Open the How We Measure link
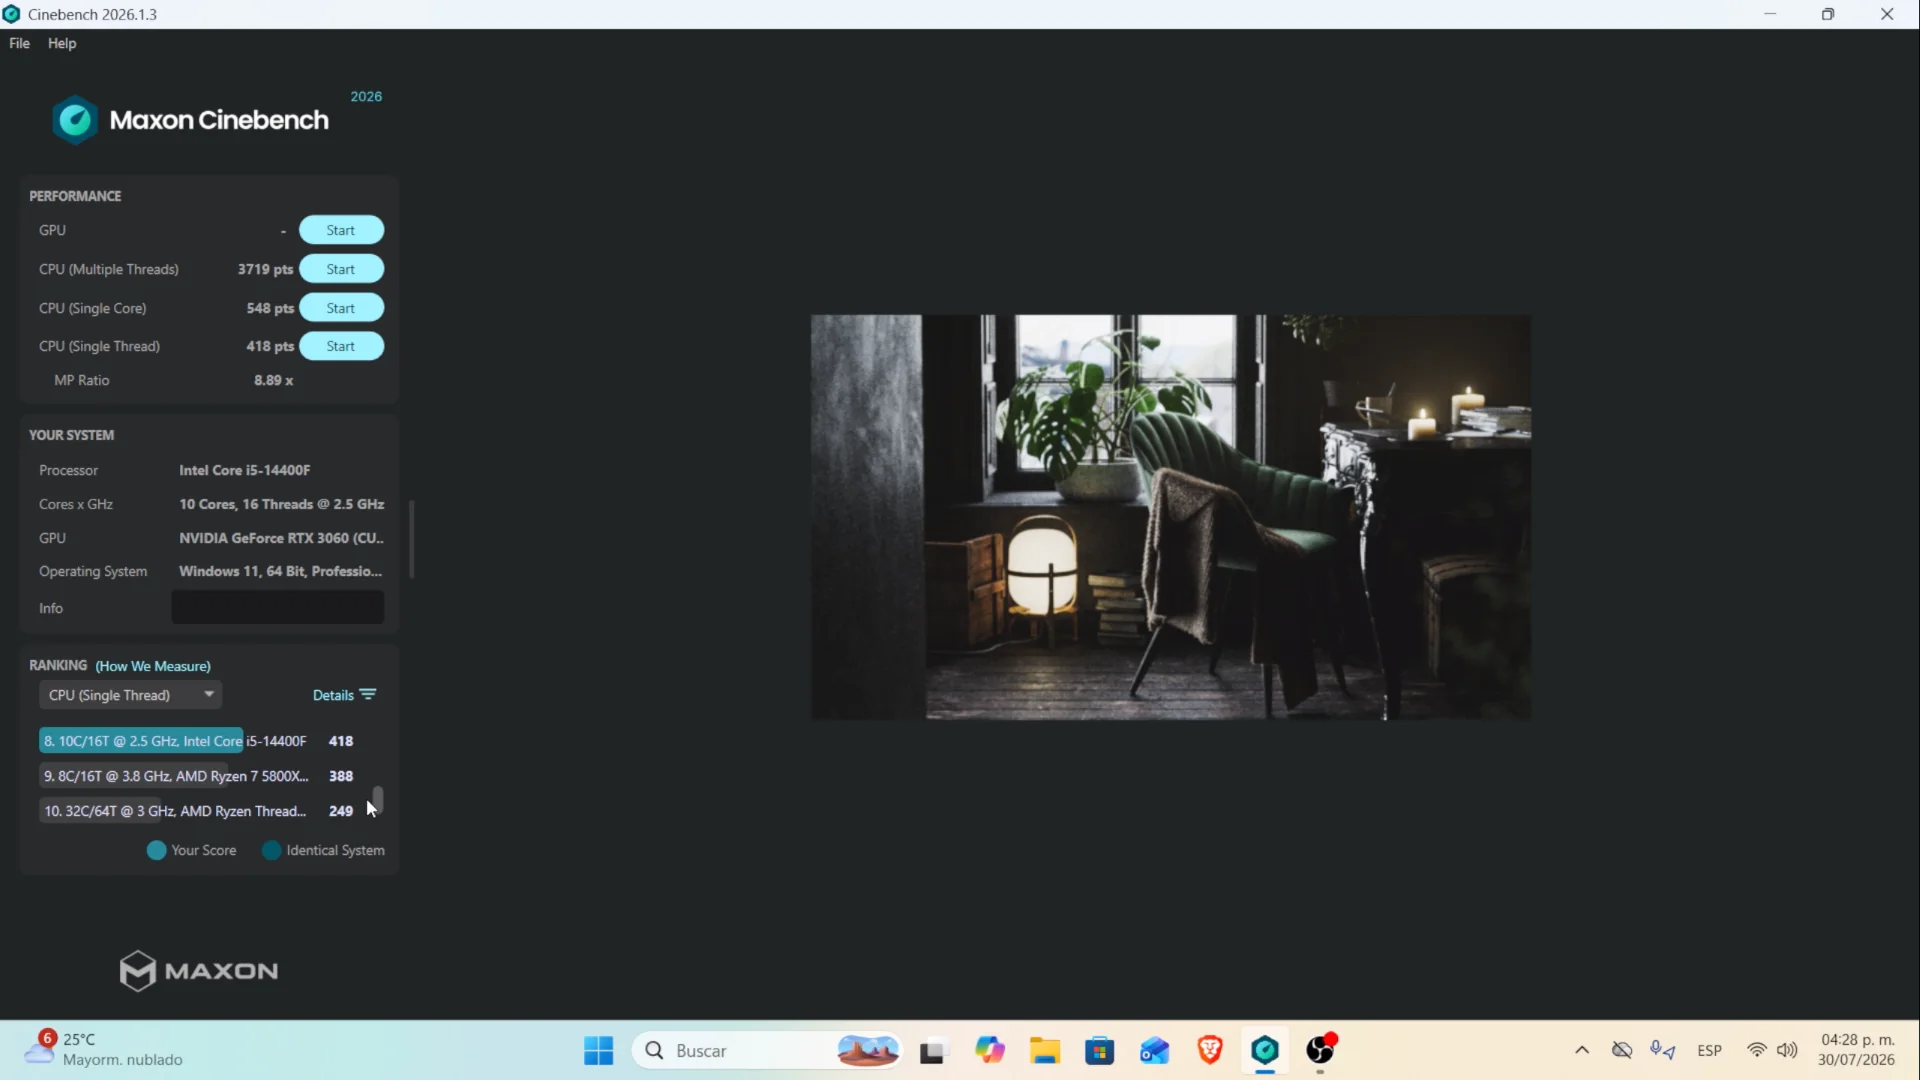This screenshot has width=1920, height=1080. [153, 666]
